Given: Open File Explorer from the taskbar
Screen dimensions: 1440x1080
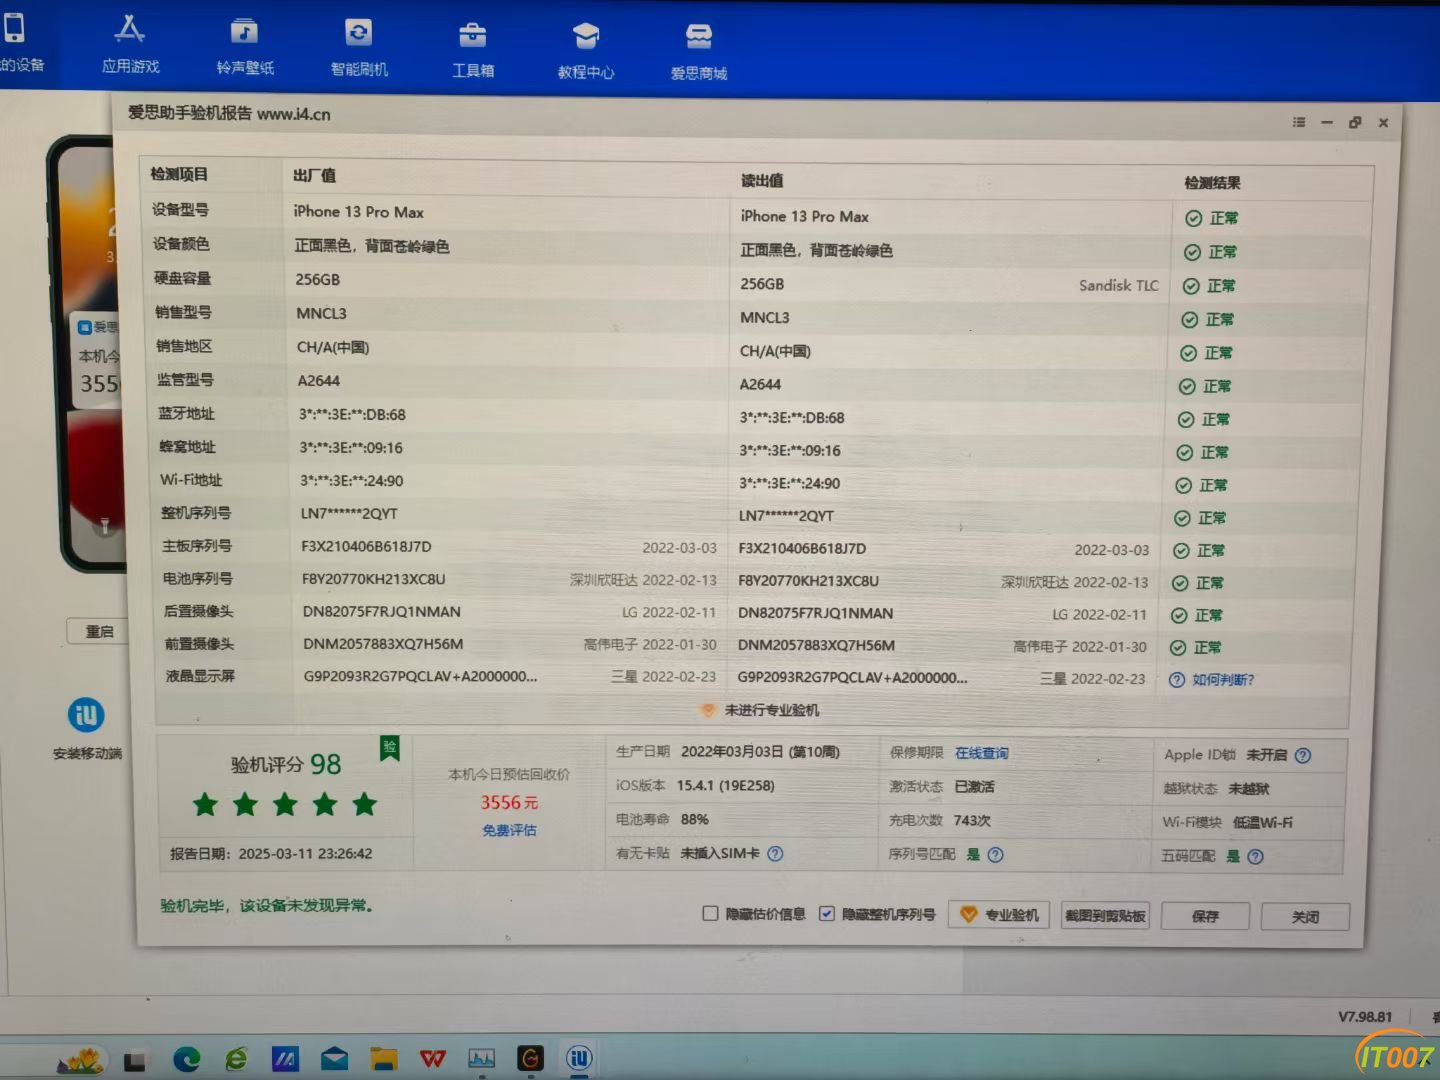Looking at the screenshot, I should coord(384,1058).
